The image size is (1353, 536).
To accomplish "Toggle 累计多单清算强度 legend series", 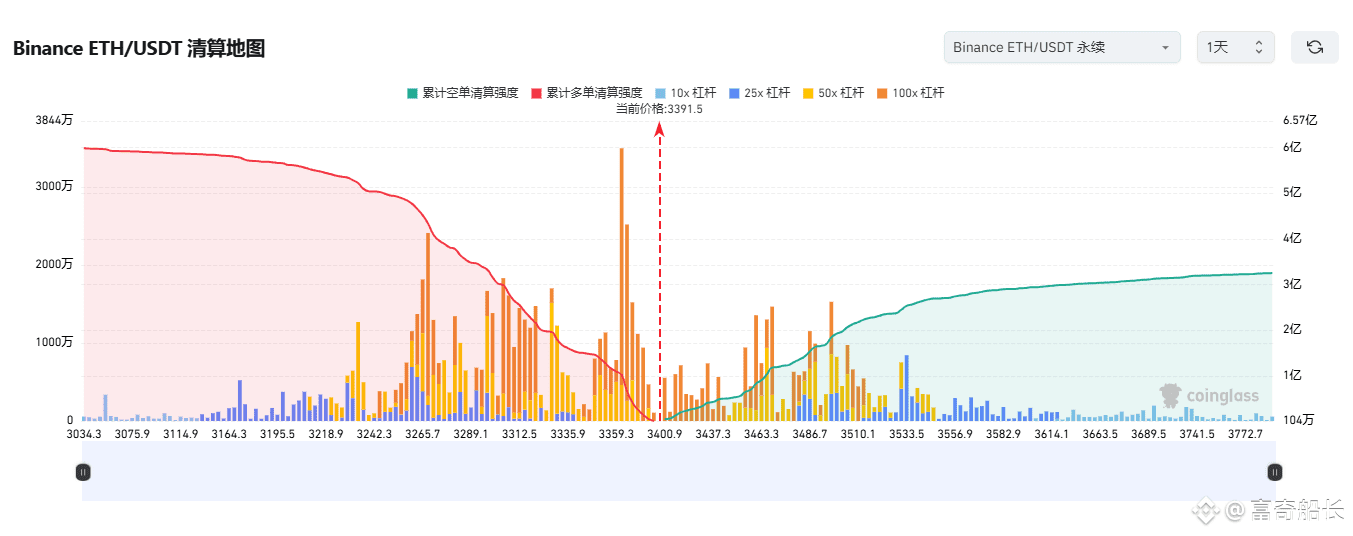I will point(586,93).
